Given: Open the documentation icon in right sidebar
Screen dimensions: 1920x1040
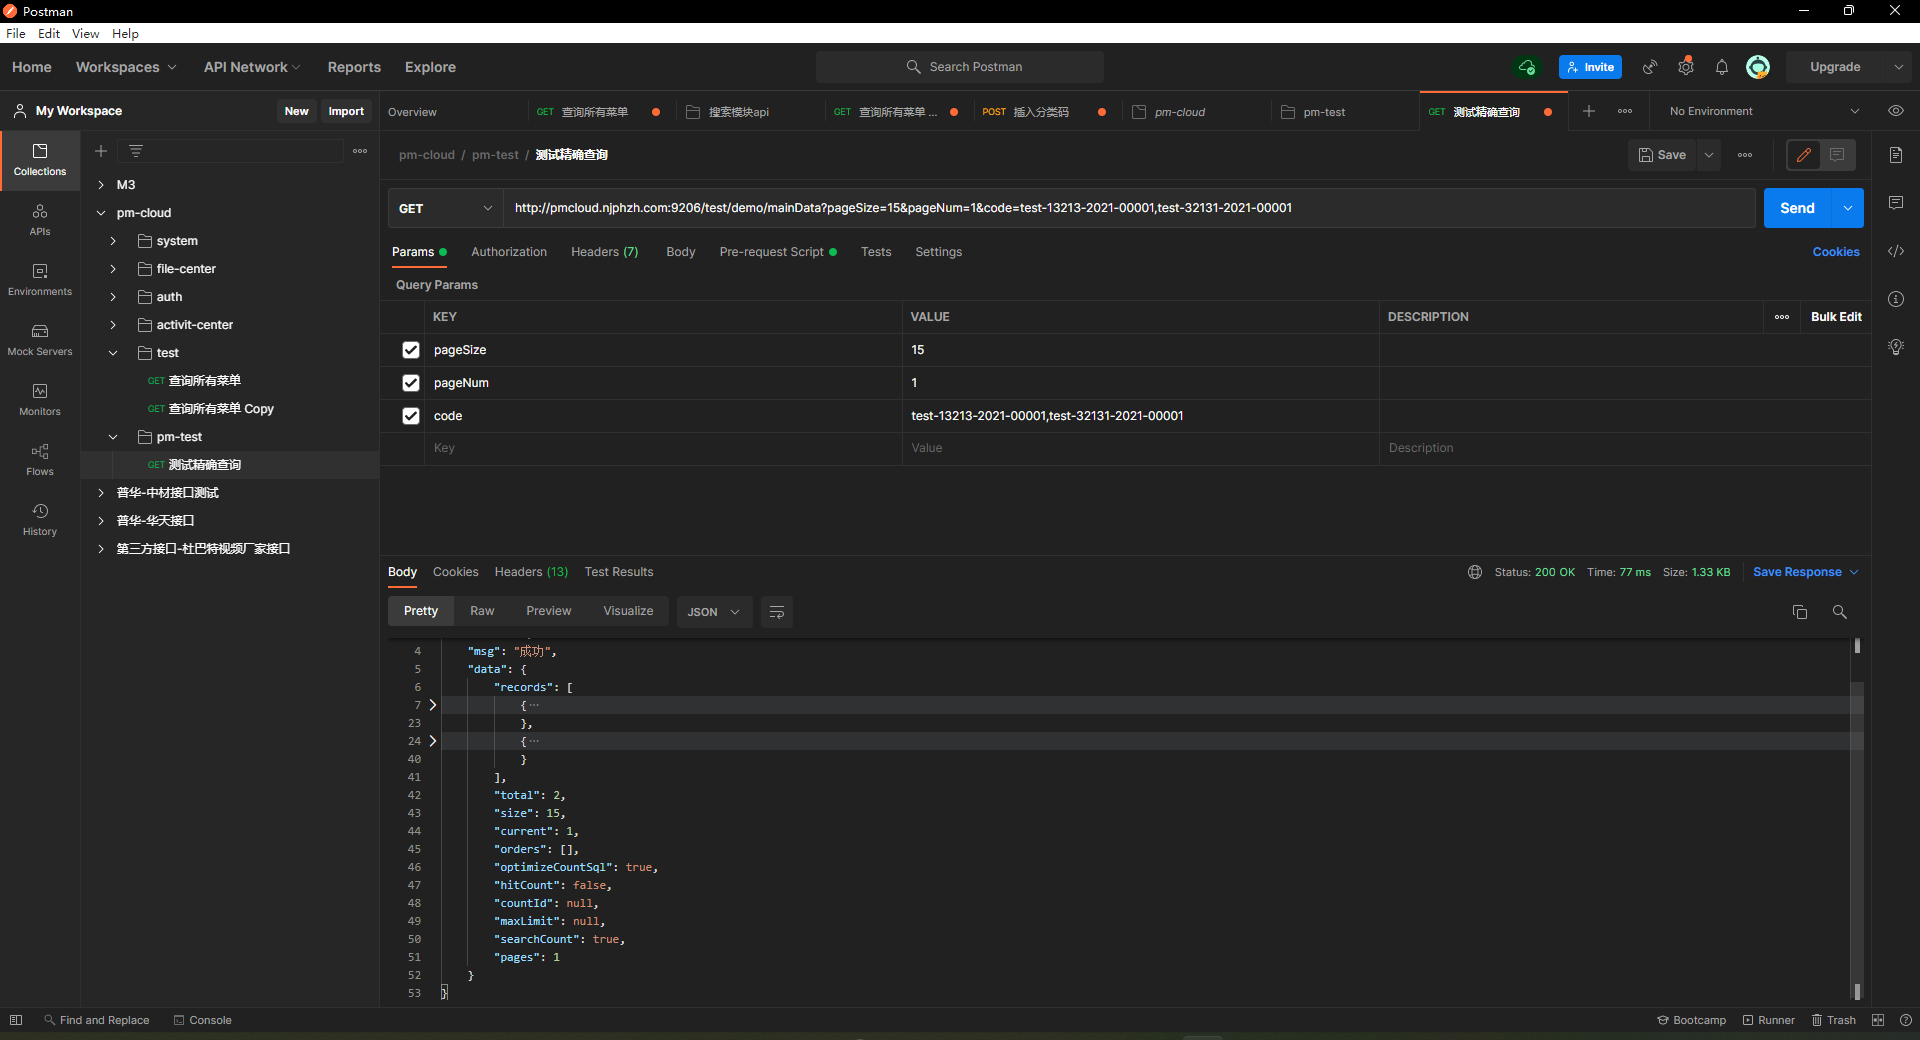Looking at the screenshot, I should point(1896,155).
